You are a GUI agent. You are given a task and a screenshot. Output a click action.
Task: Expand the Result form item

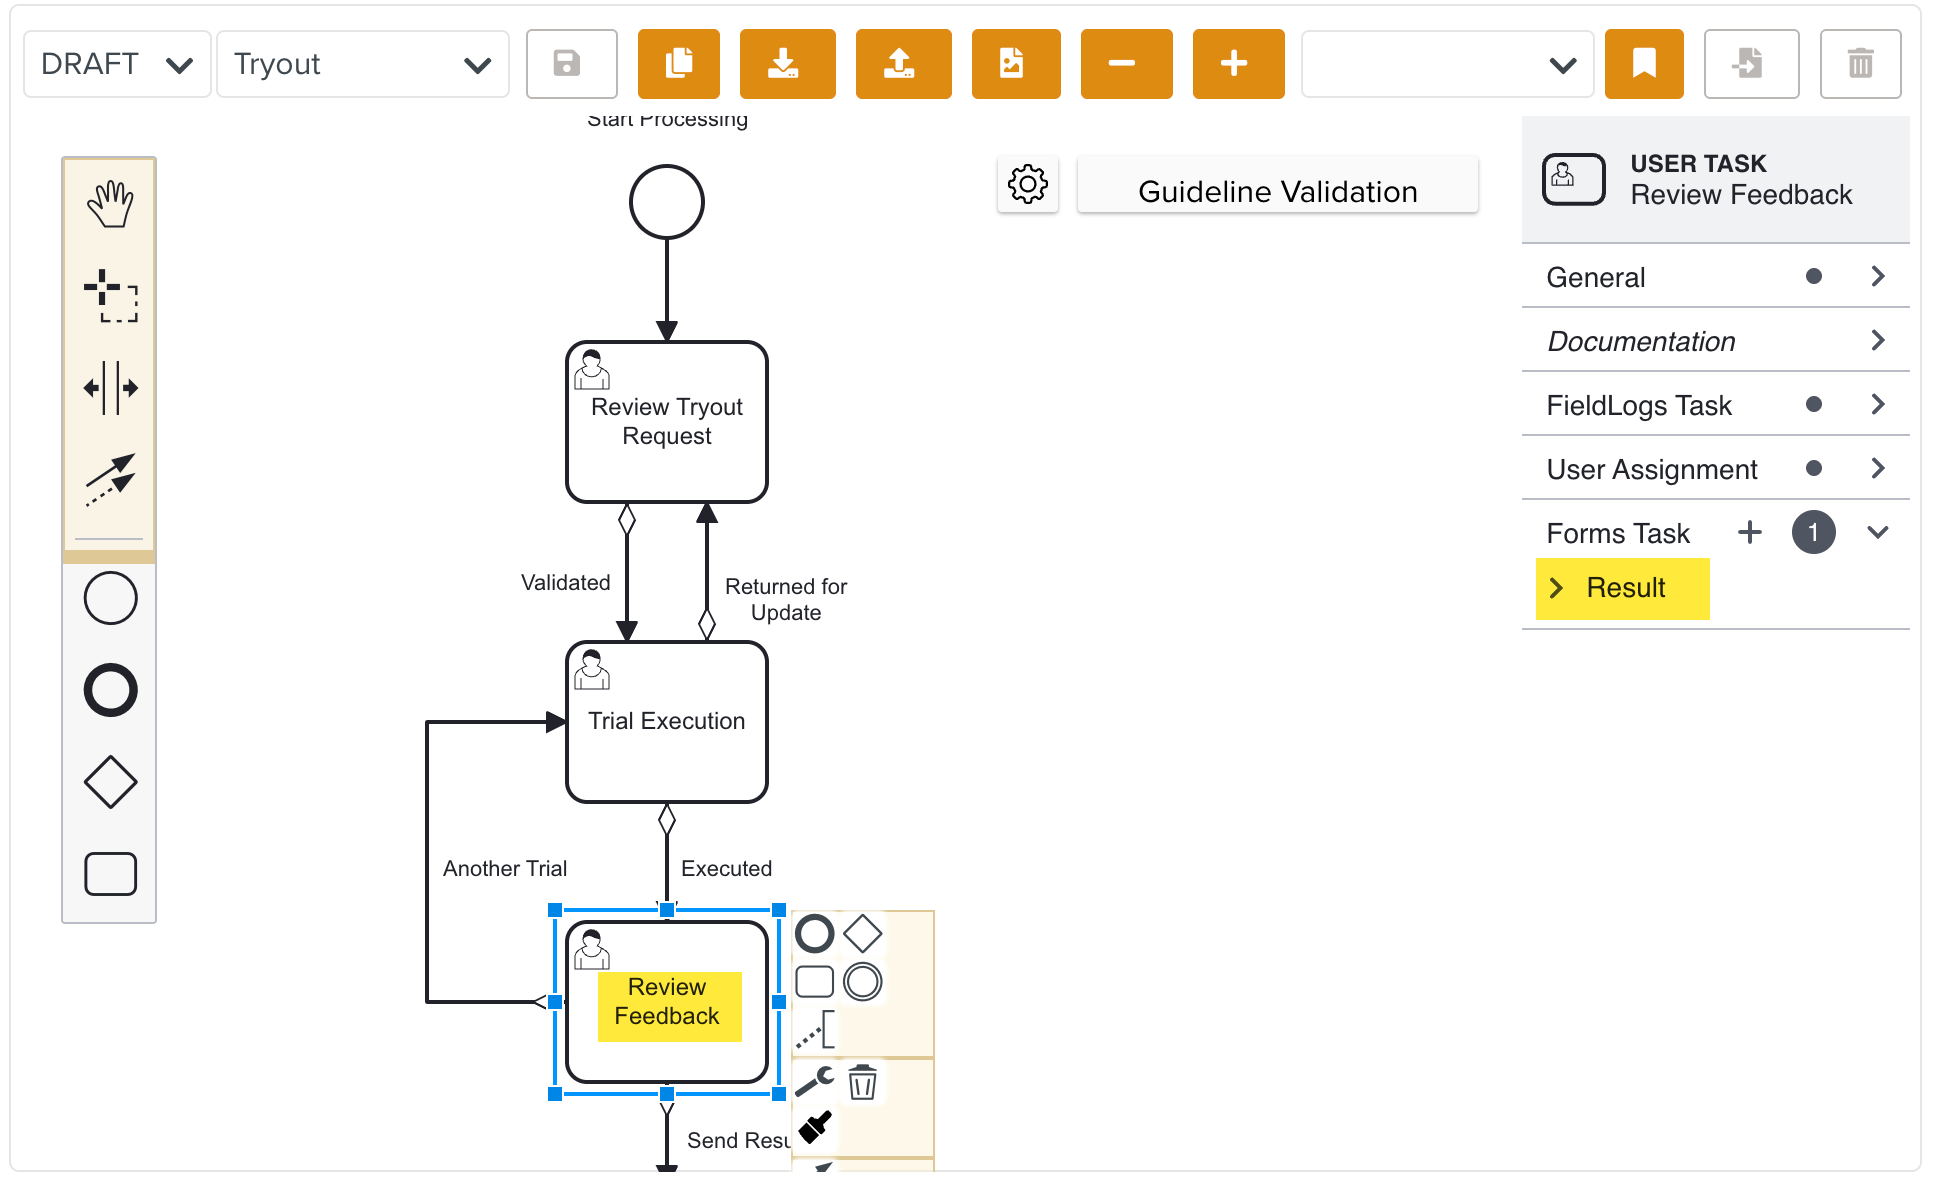1556,588
